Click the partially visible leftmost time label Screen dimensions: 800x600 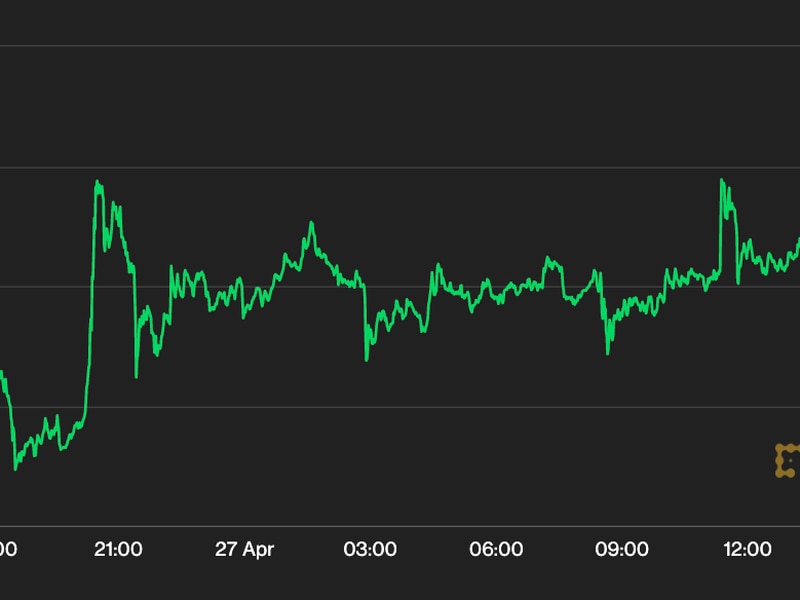[6, 549]
